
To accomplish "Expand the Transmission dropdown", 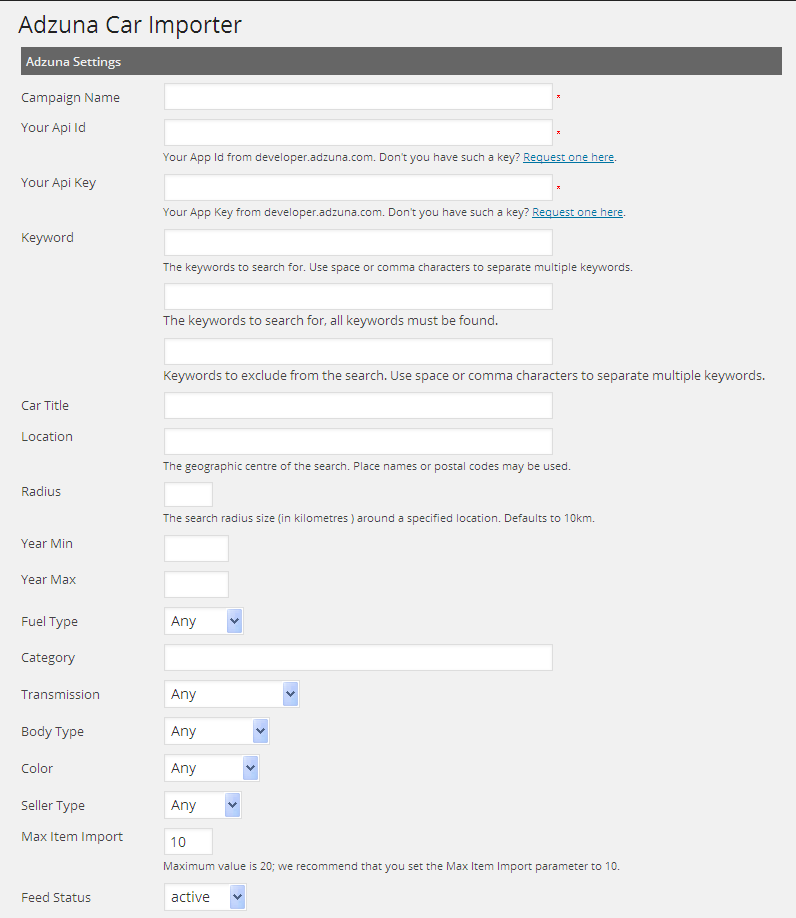I will (231, 695).
